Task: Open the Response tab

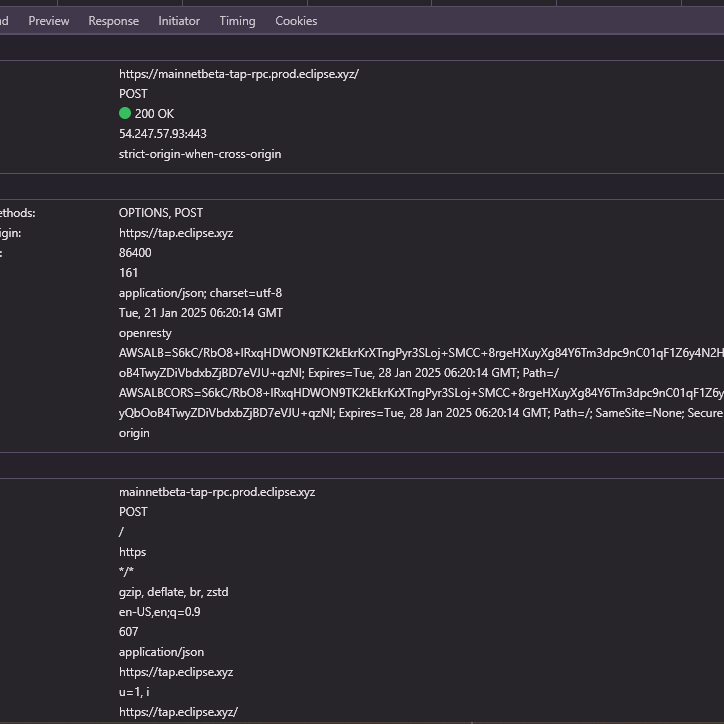Action: [113, 21]
